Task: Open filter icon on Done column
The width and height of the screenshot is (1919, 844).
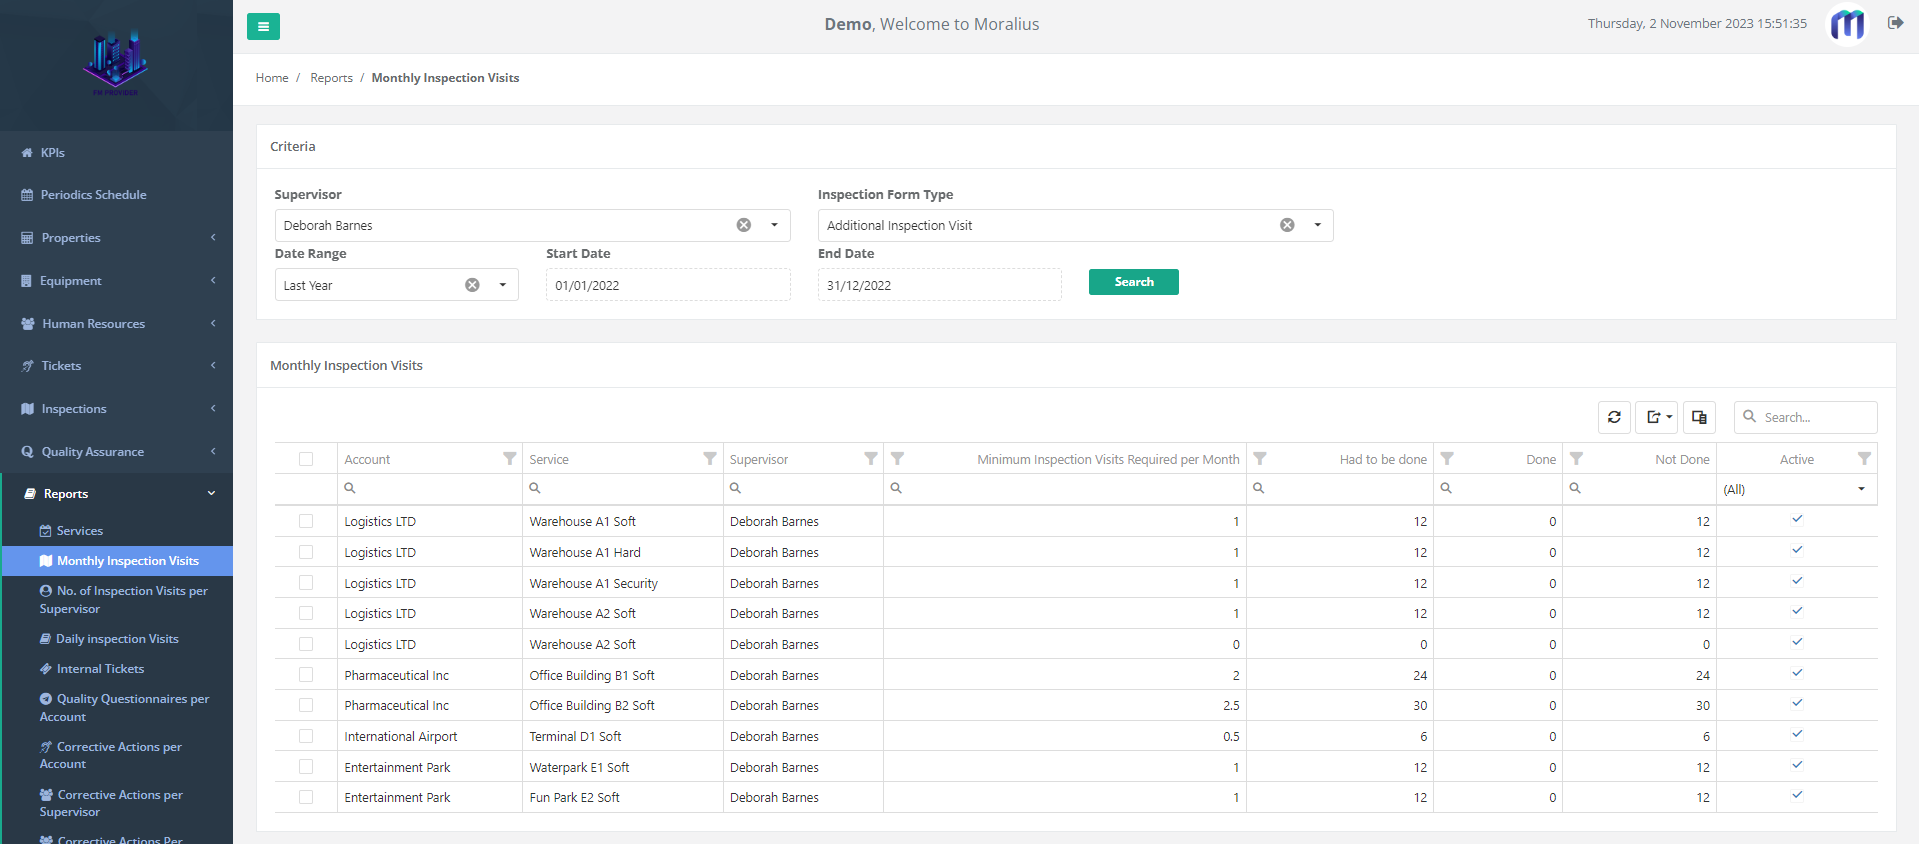Action: 1447,459
